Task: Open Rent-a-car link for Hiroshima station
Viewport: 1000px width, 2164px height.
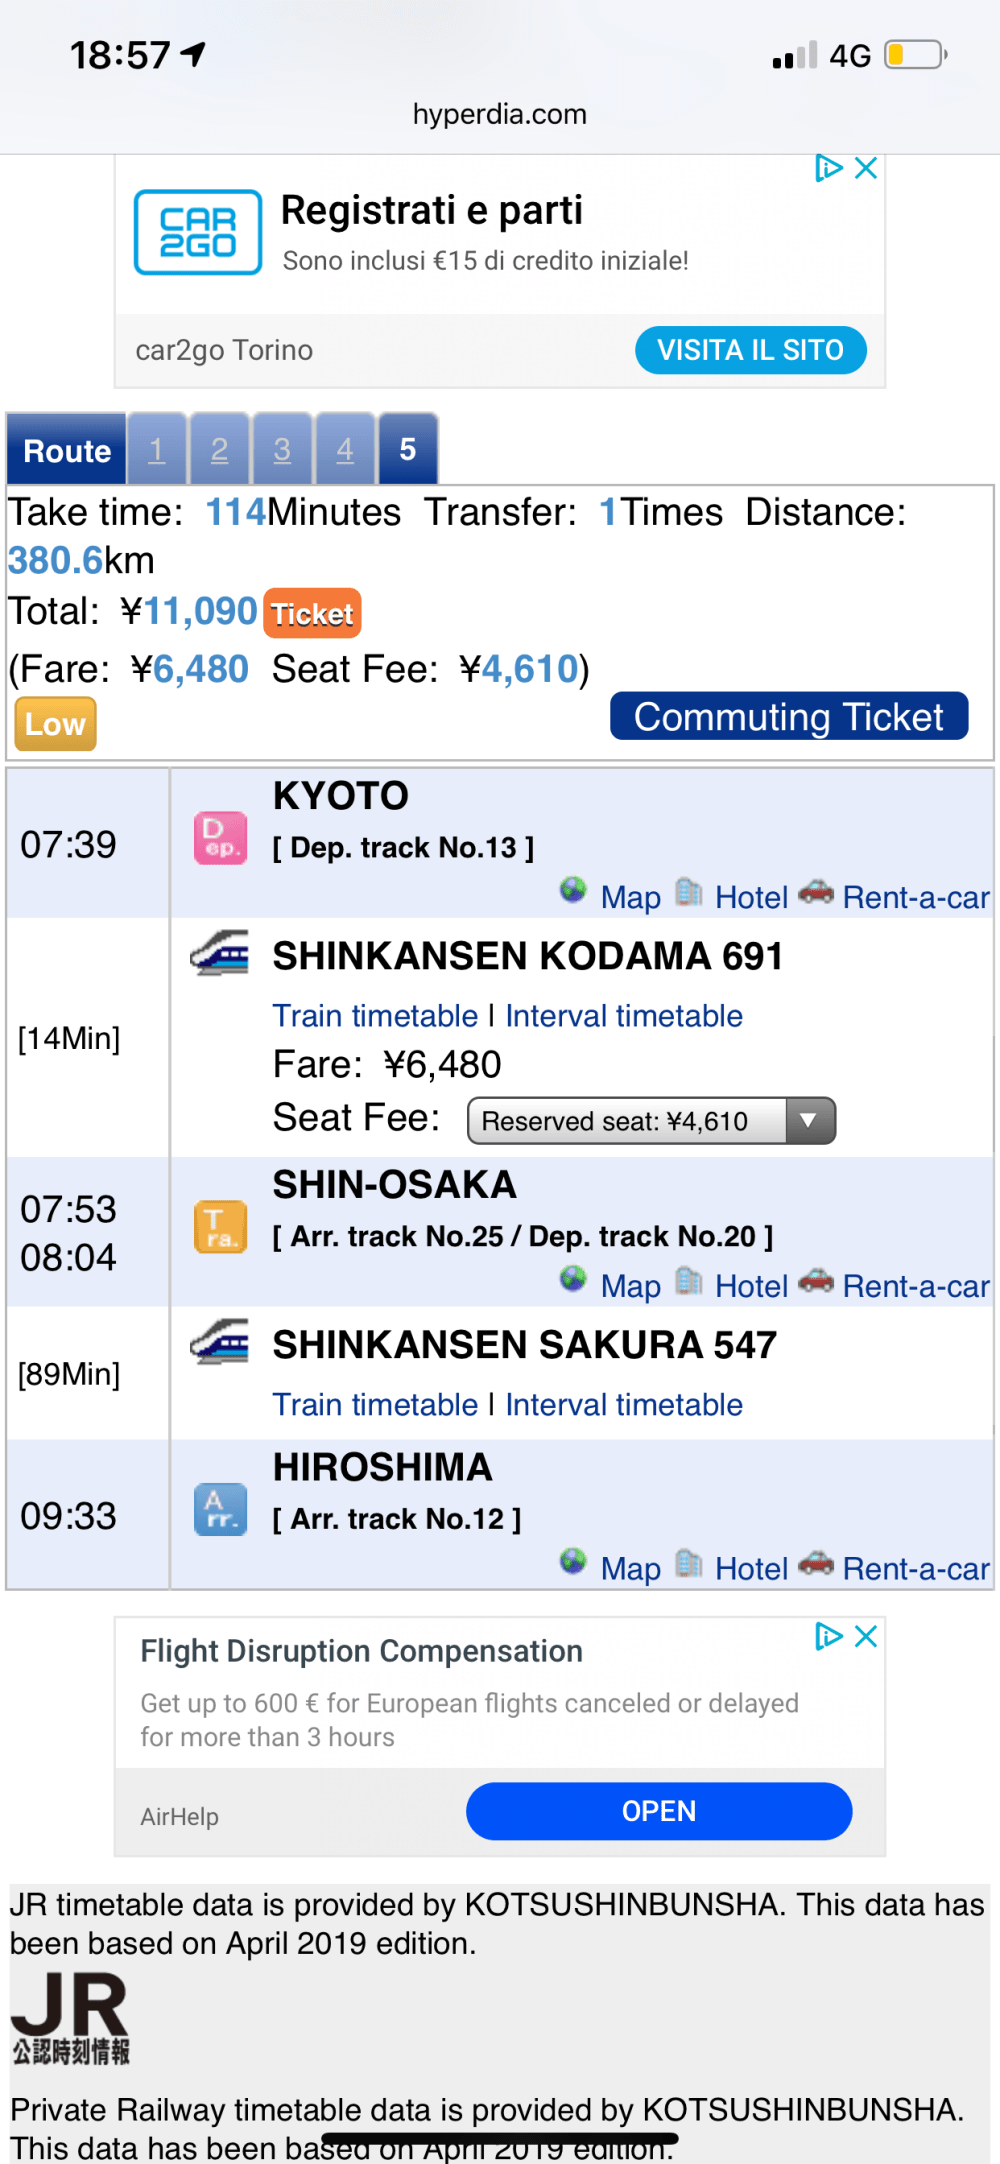Action: click(915, 1568)
